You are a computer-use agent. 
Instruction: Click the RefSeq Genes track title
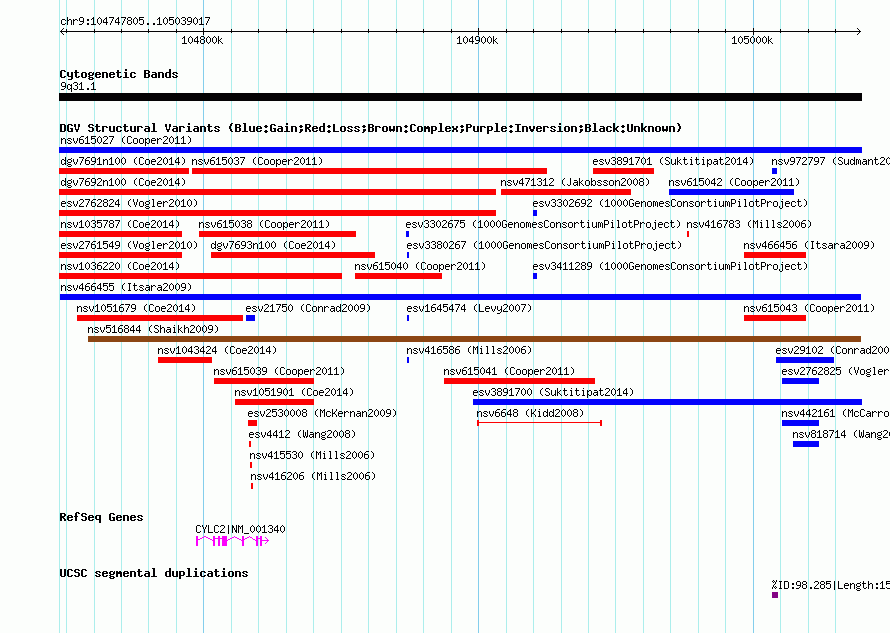point(101,517)
